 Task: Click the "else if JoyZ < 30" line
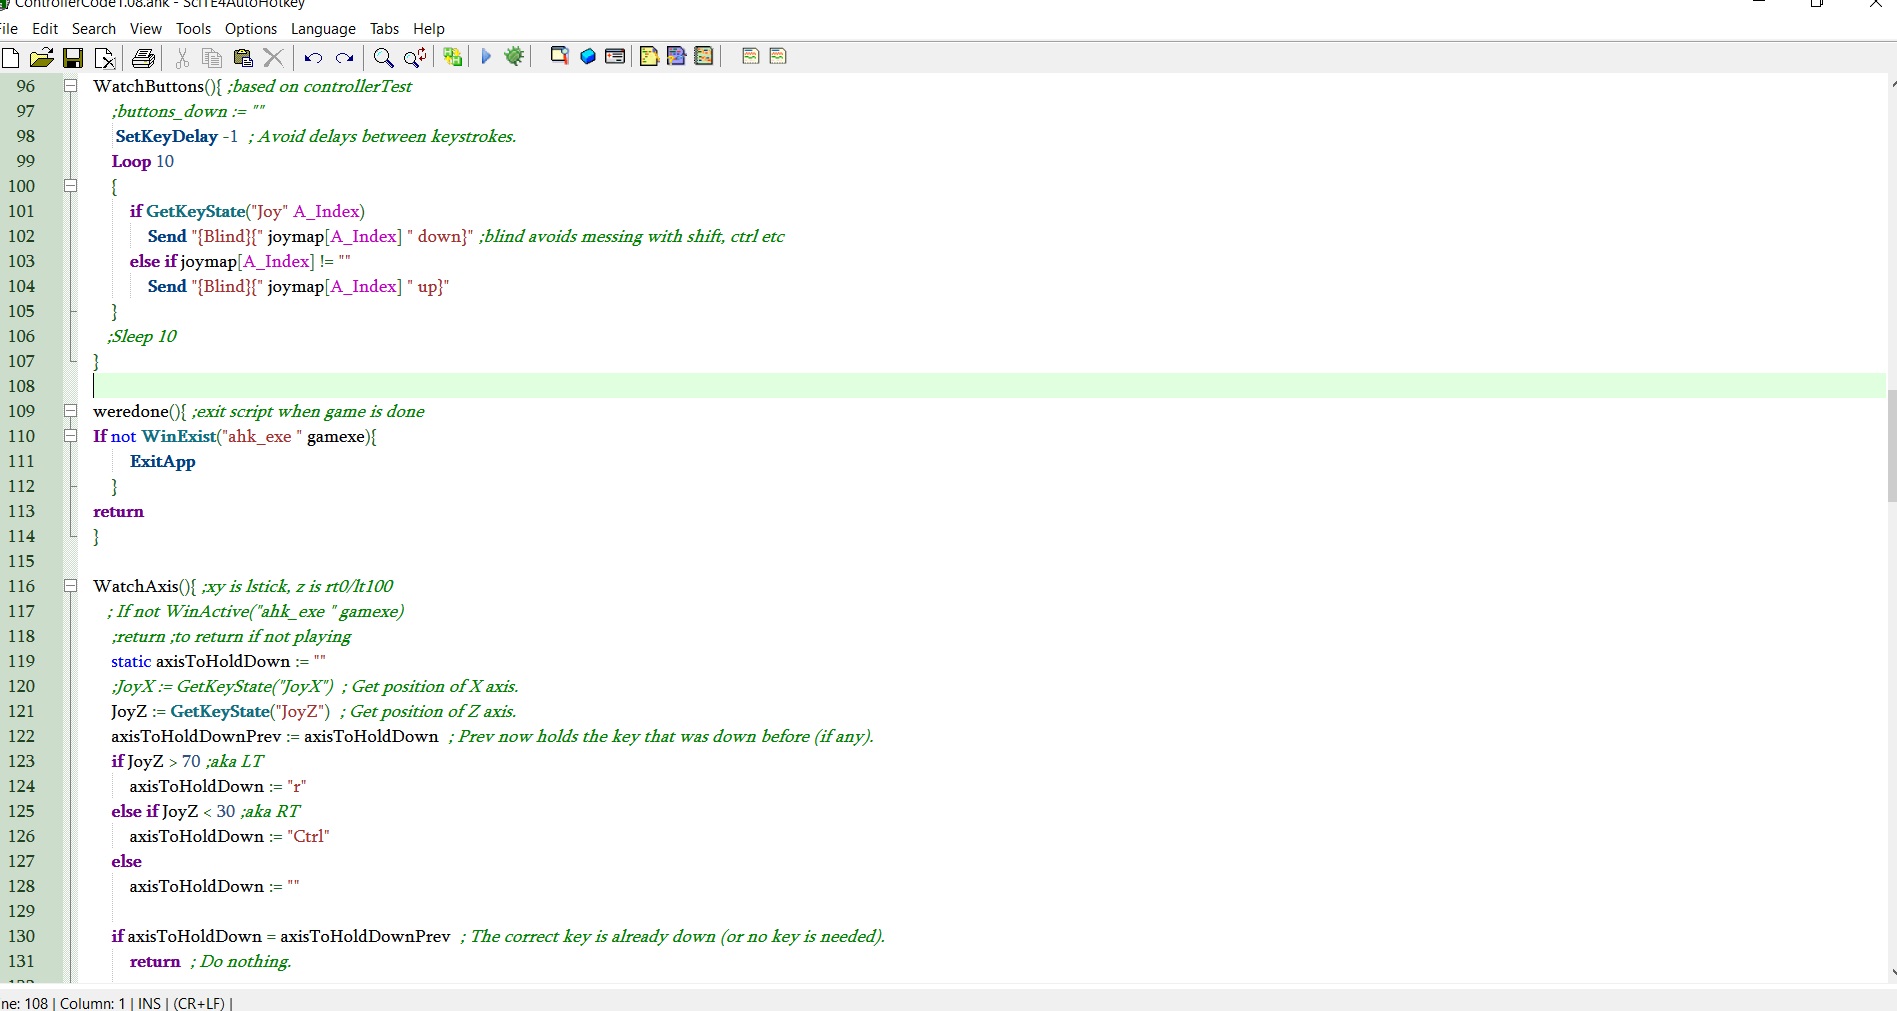coord(205,811)
